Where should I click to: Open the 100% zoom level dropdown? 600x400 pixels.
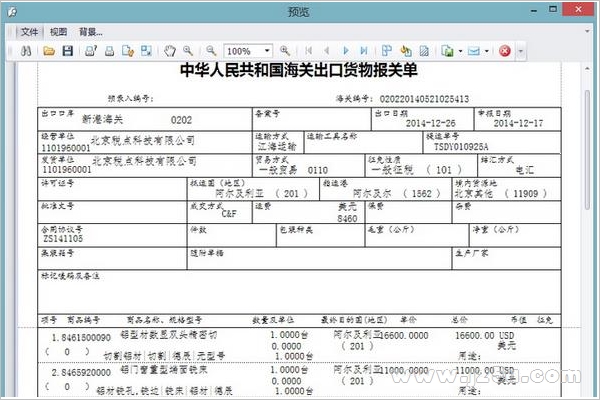click(267, 51)
